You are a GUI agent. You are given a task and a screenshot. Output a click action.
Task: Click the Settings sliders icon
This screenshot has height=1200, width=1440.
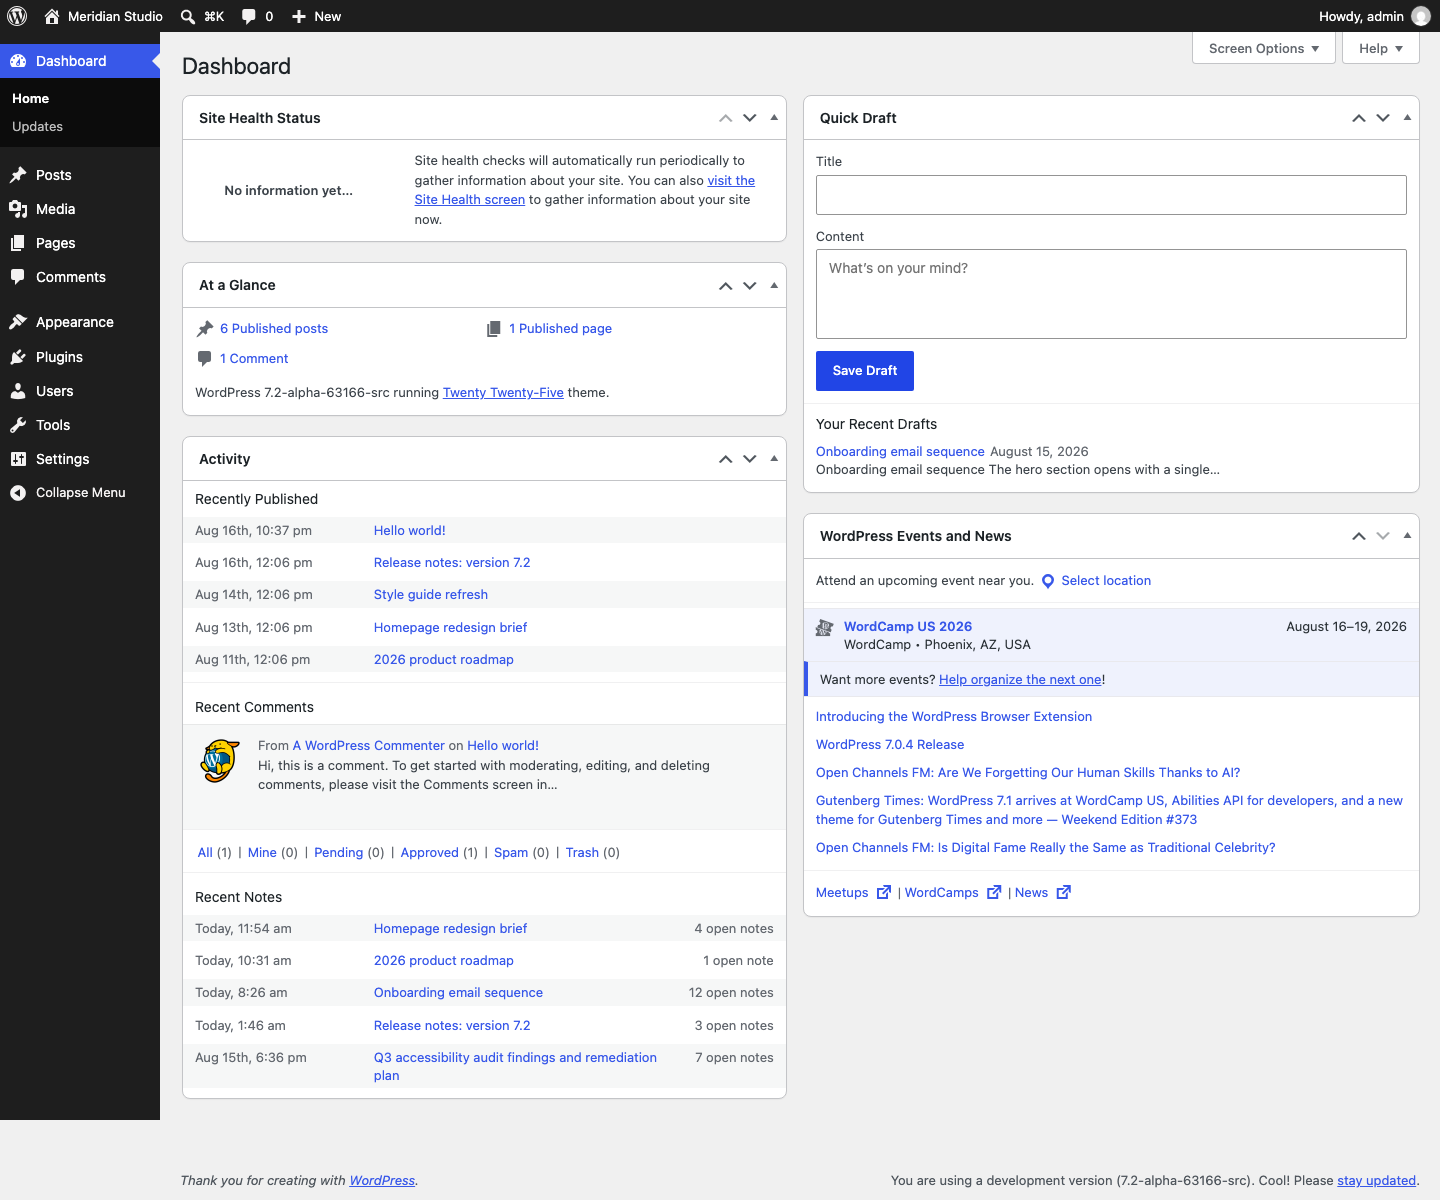coord(18,459)
